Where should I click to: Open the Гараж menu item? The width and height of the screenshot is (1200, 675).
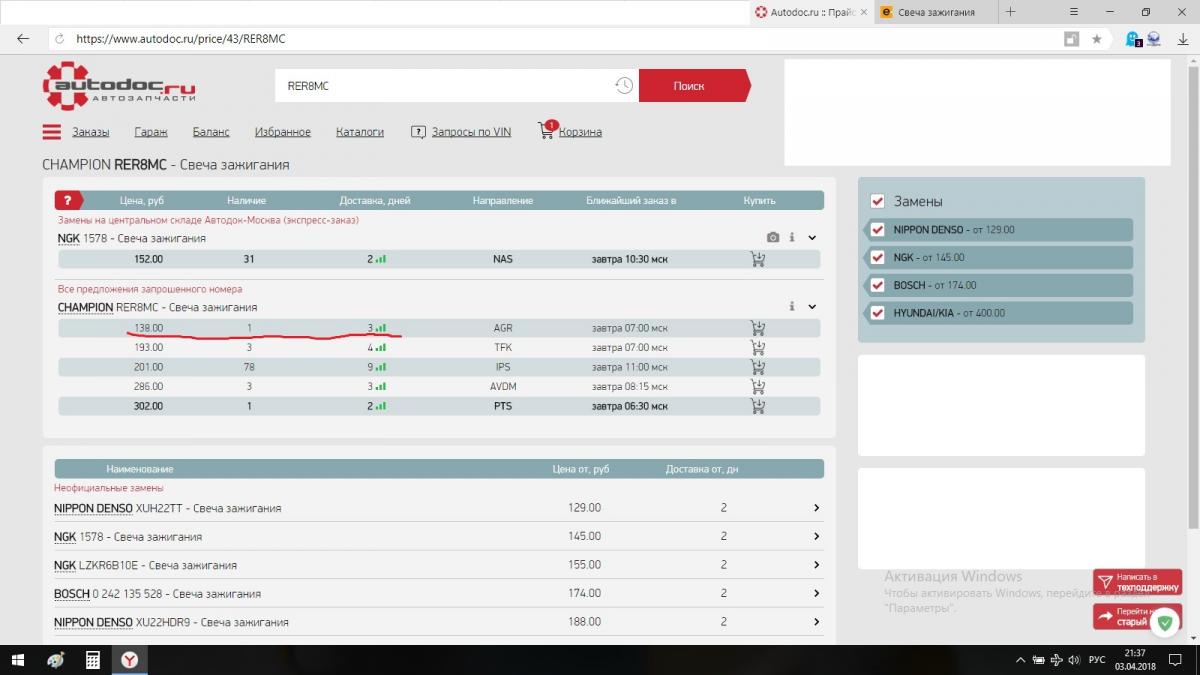click(x=151, y=132)
